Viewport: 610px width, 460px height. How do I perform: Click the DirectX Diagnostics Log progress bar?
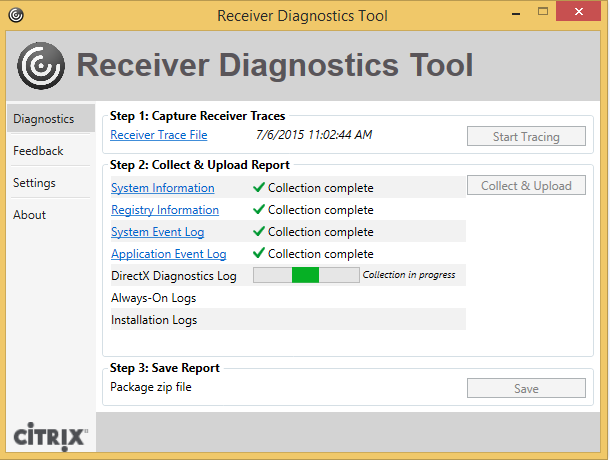pyautogui.click(x=305, y=275)
